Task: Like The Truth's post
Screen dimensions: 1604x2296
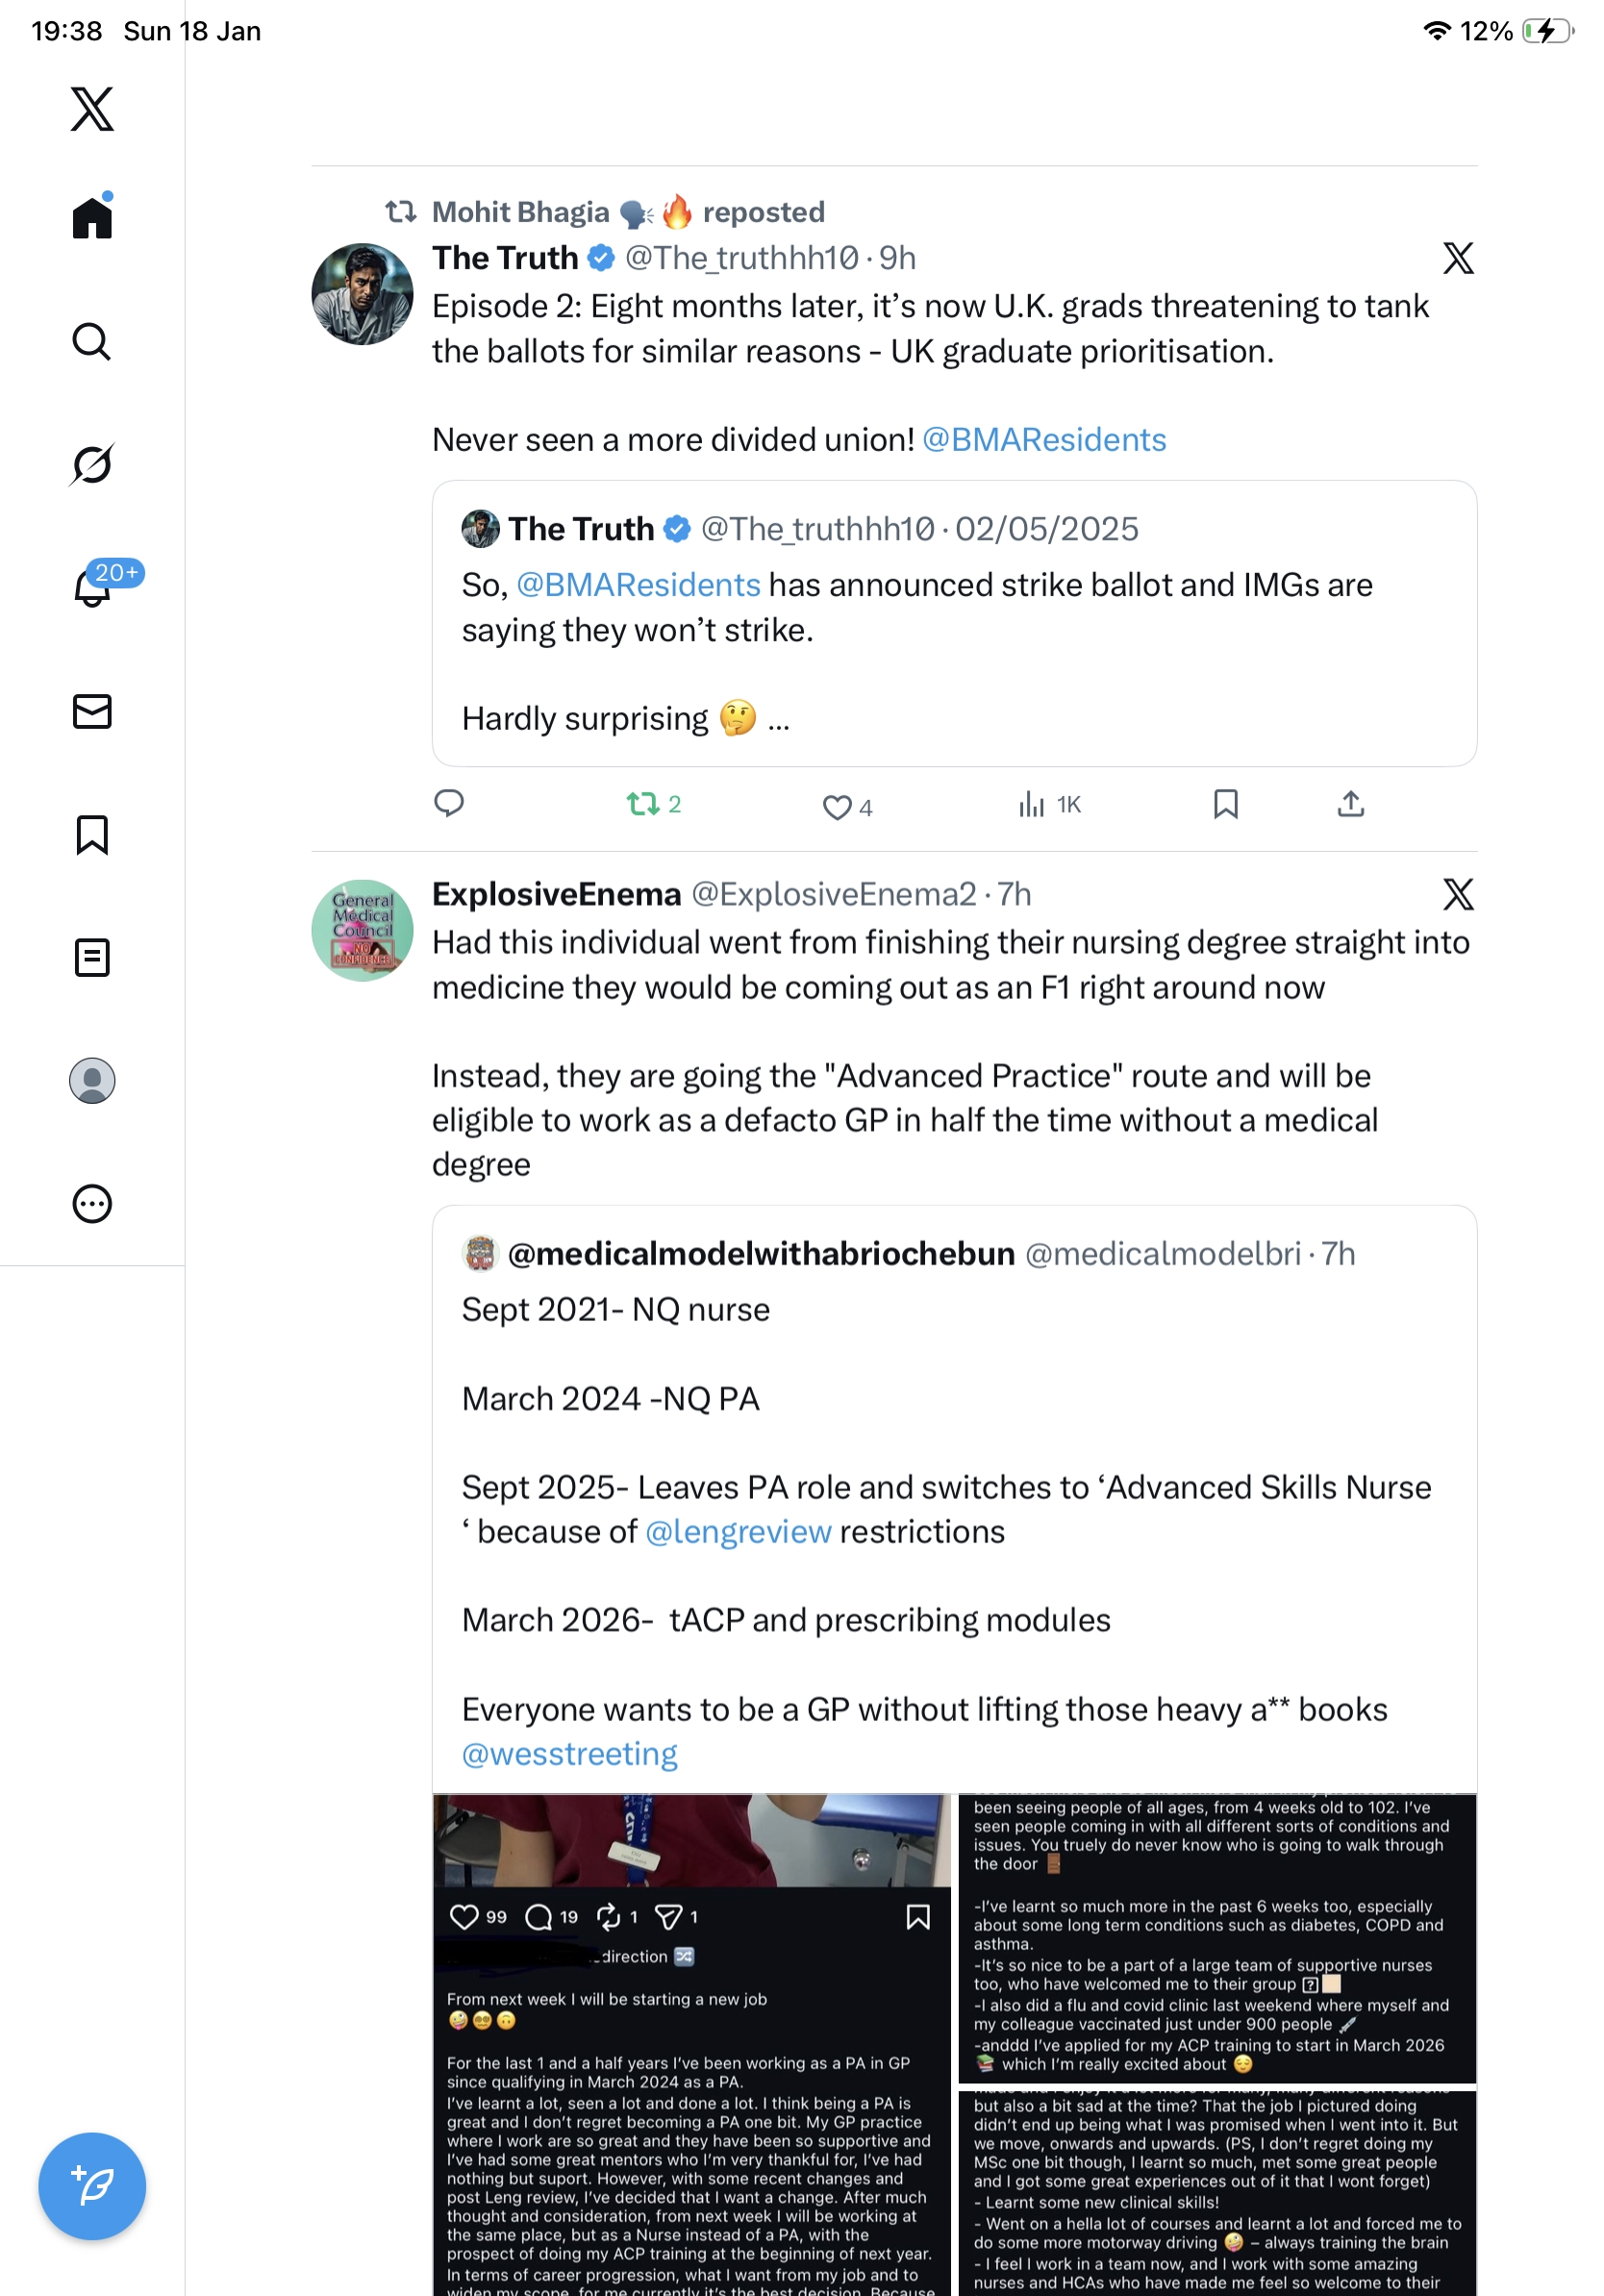Action: coord(836,806)
